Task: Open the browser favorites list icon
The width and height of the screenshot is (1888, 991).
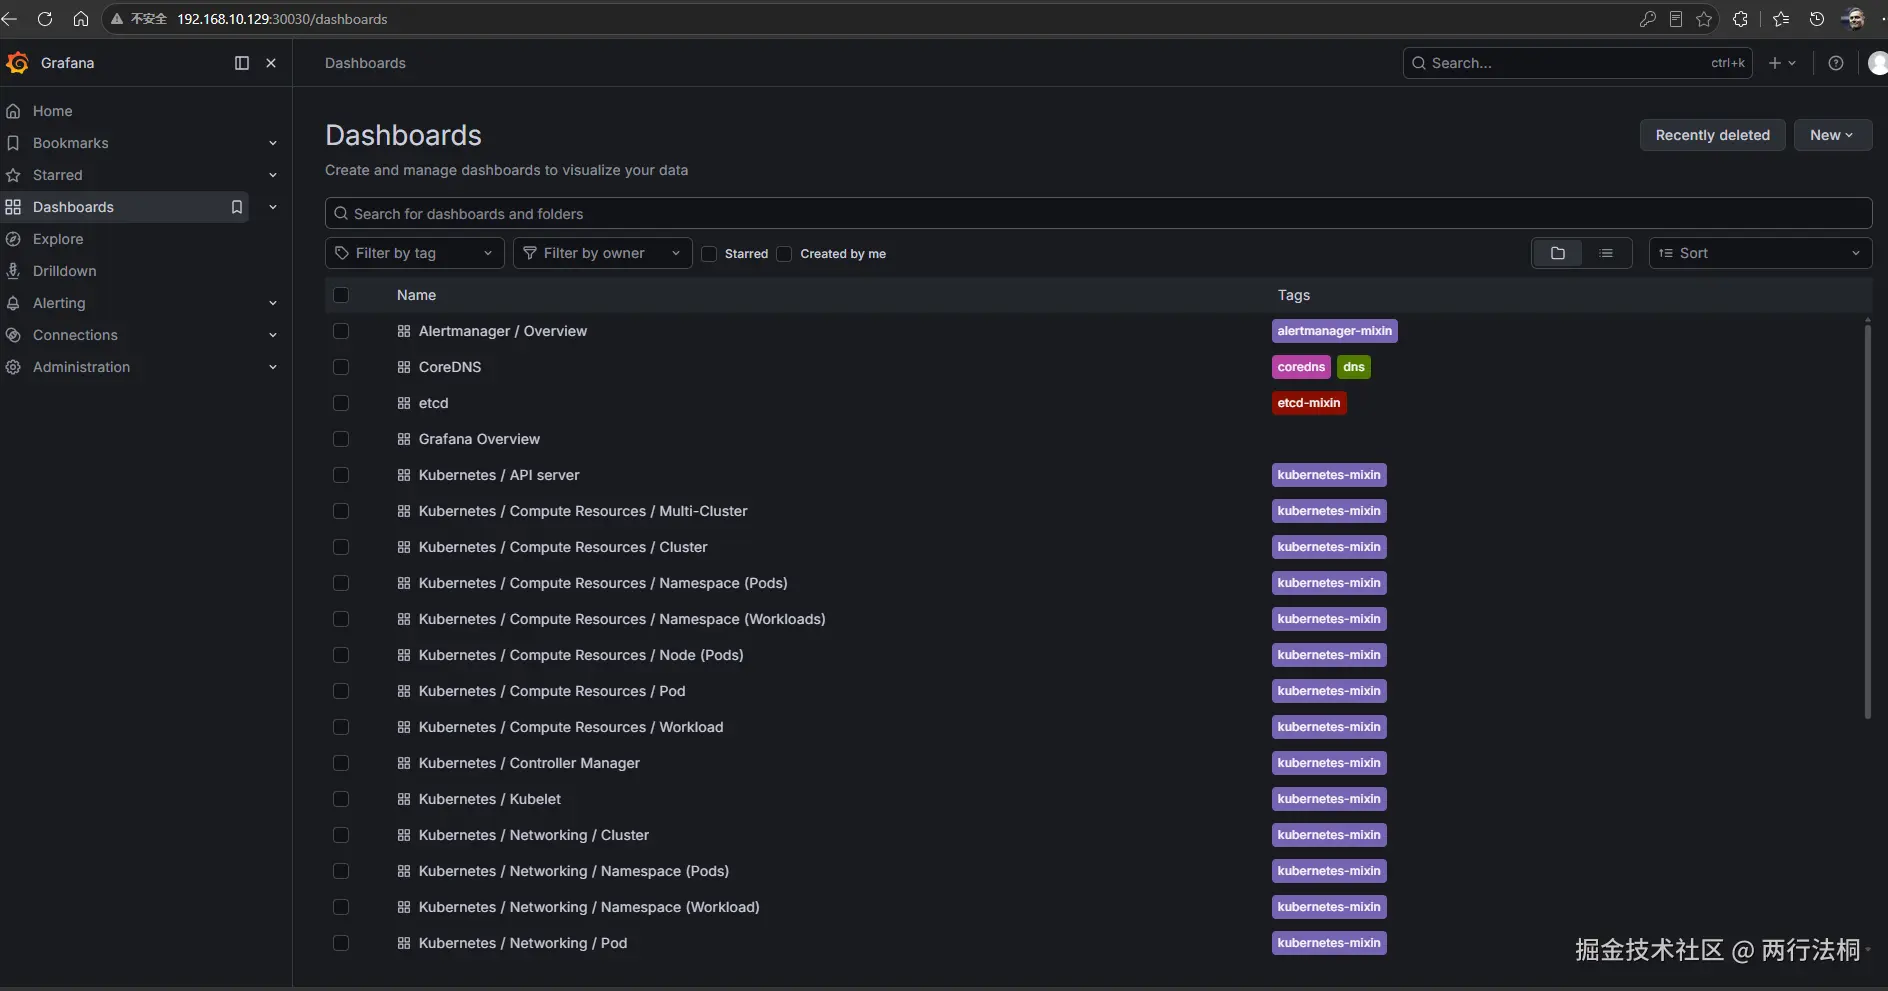Action: (x=1781, y=19)
